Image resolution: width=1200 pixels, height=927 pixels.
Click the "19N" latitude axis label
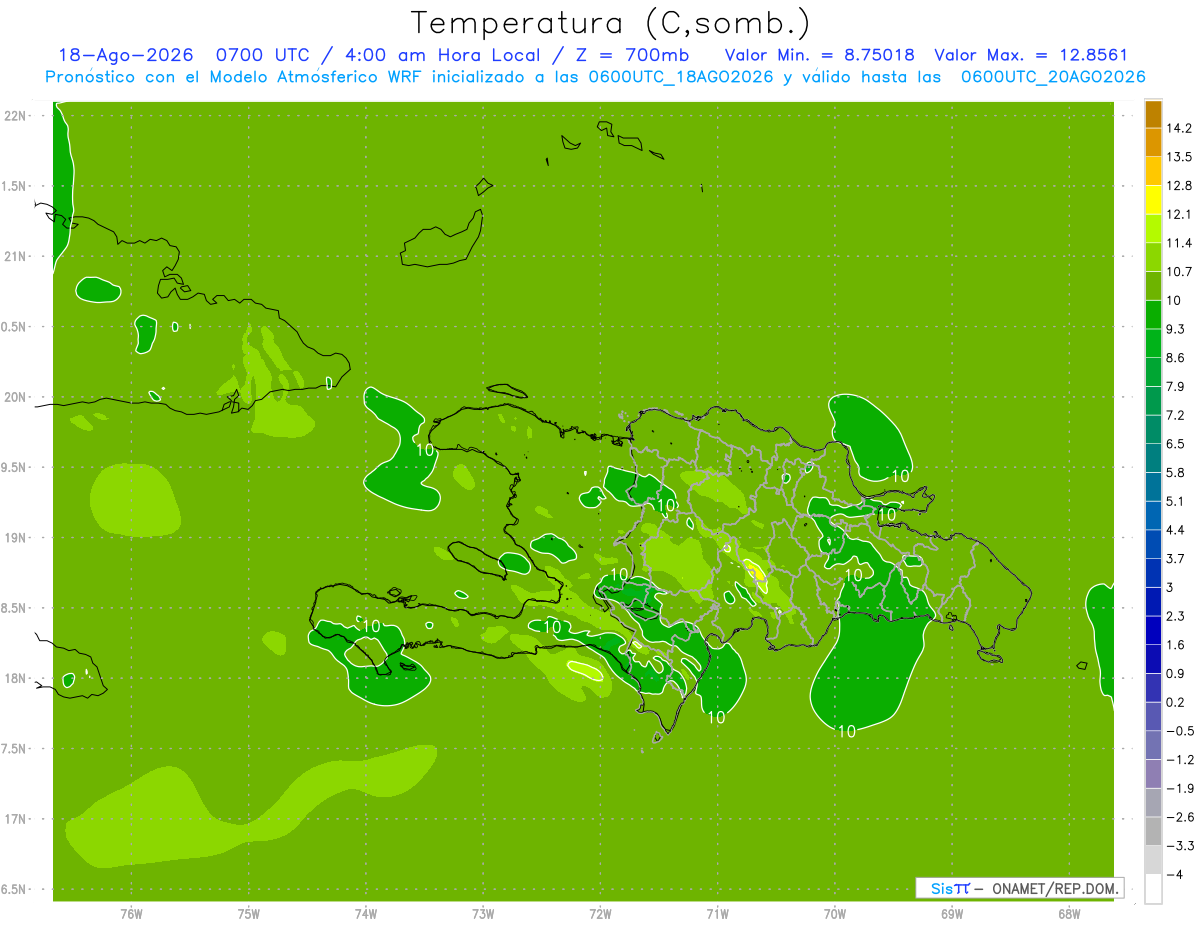[x=15, y=537]
